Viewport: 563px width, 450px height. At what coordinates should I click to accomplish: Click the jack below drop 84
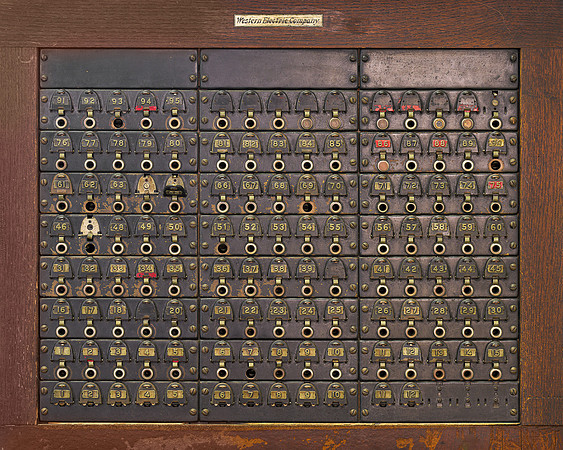(307, 165)
